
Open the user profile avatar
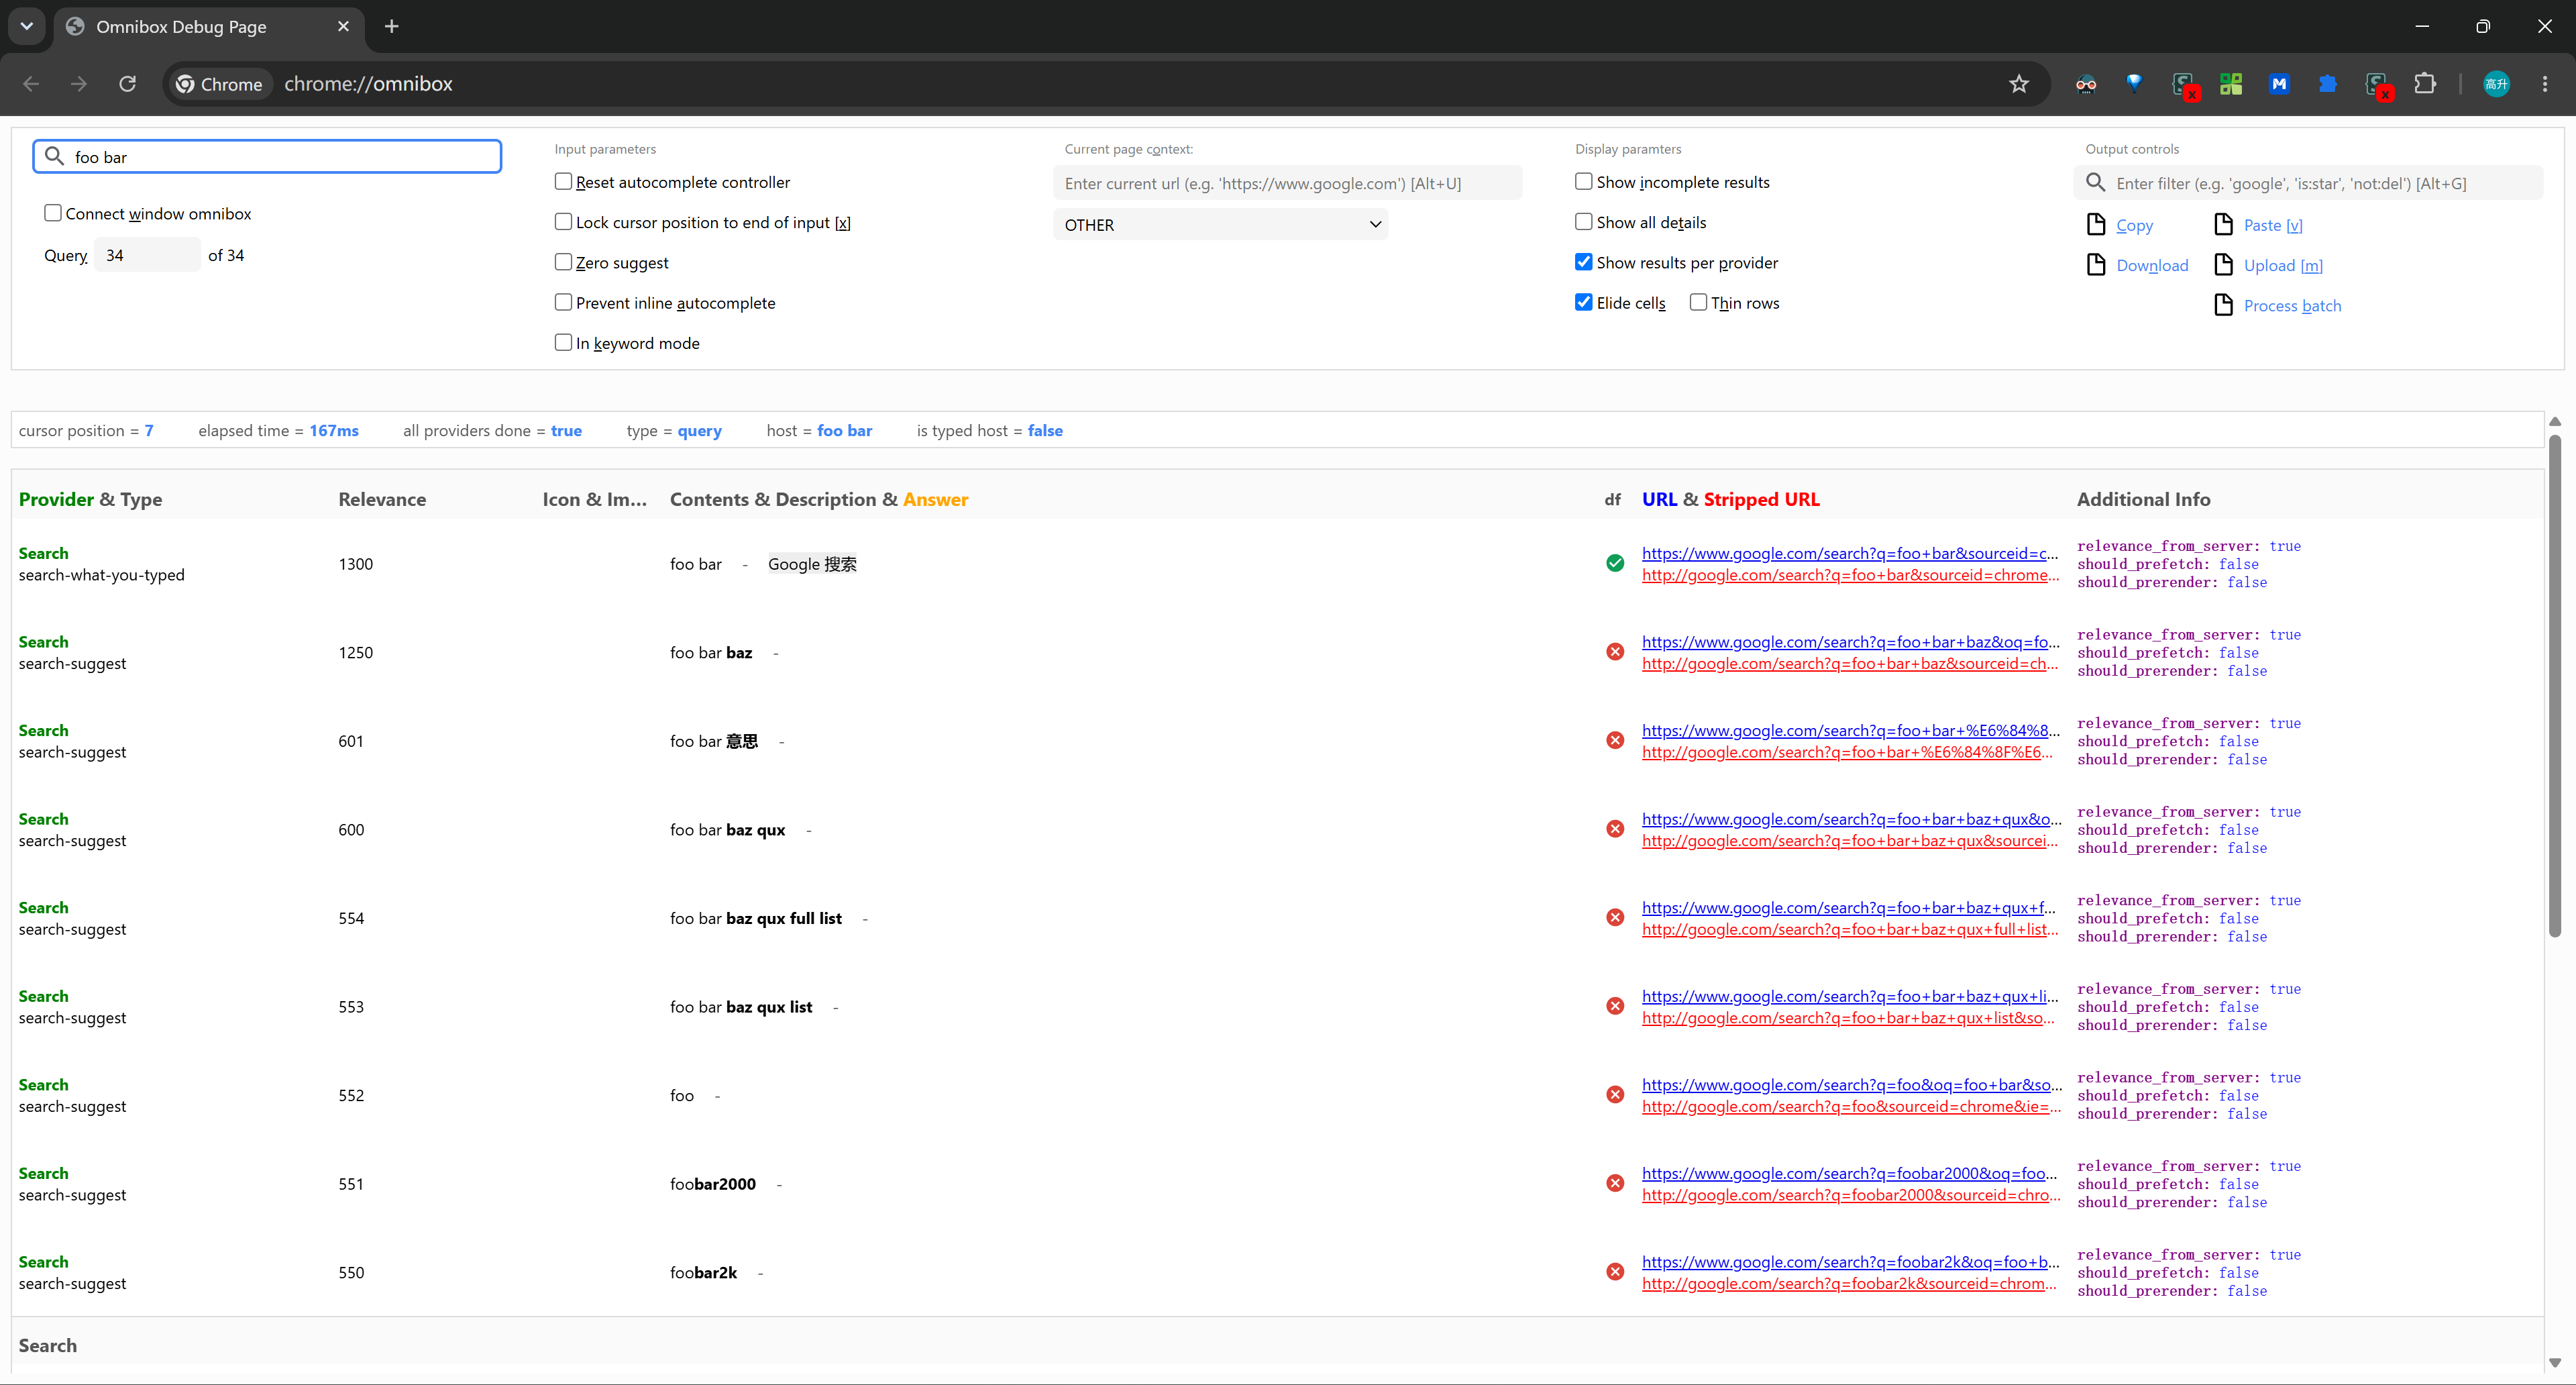coord(2496,84)
